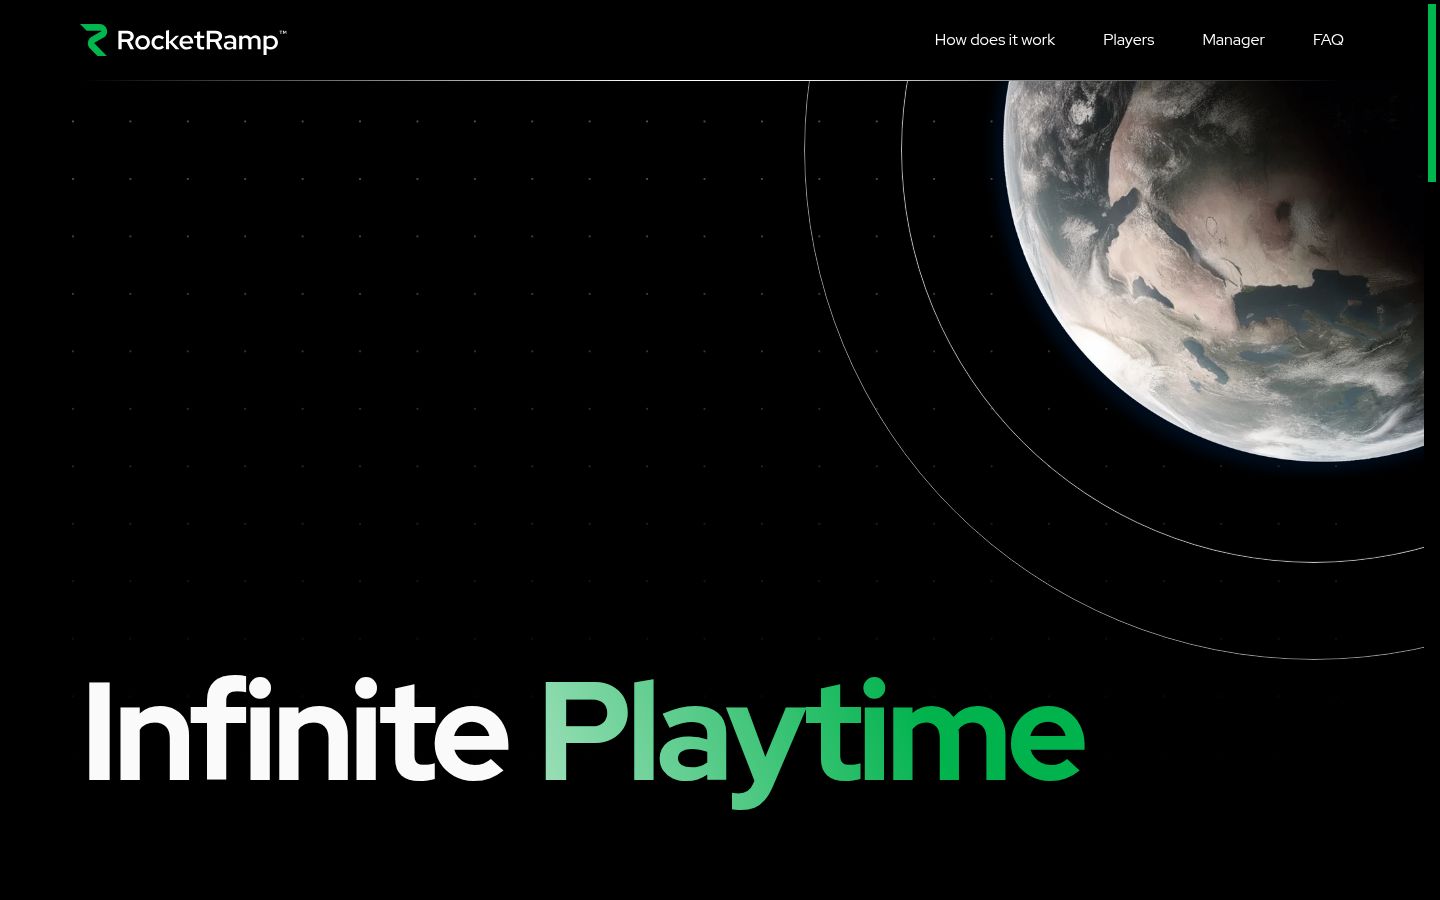Open the RocketRamp home wordmark
Viewport: 1440px width, 900px height.
pyautogui.click(x=201, y=41)
